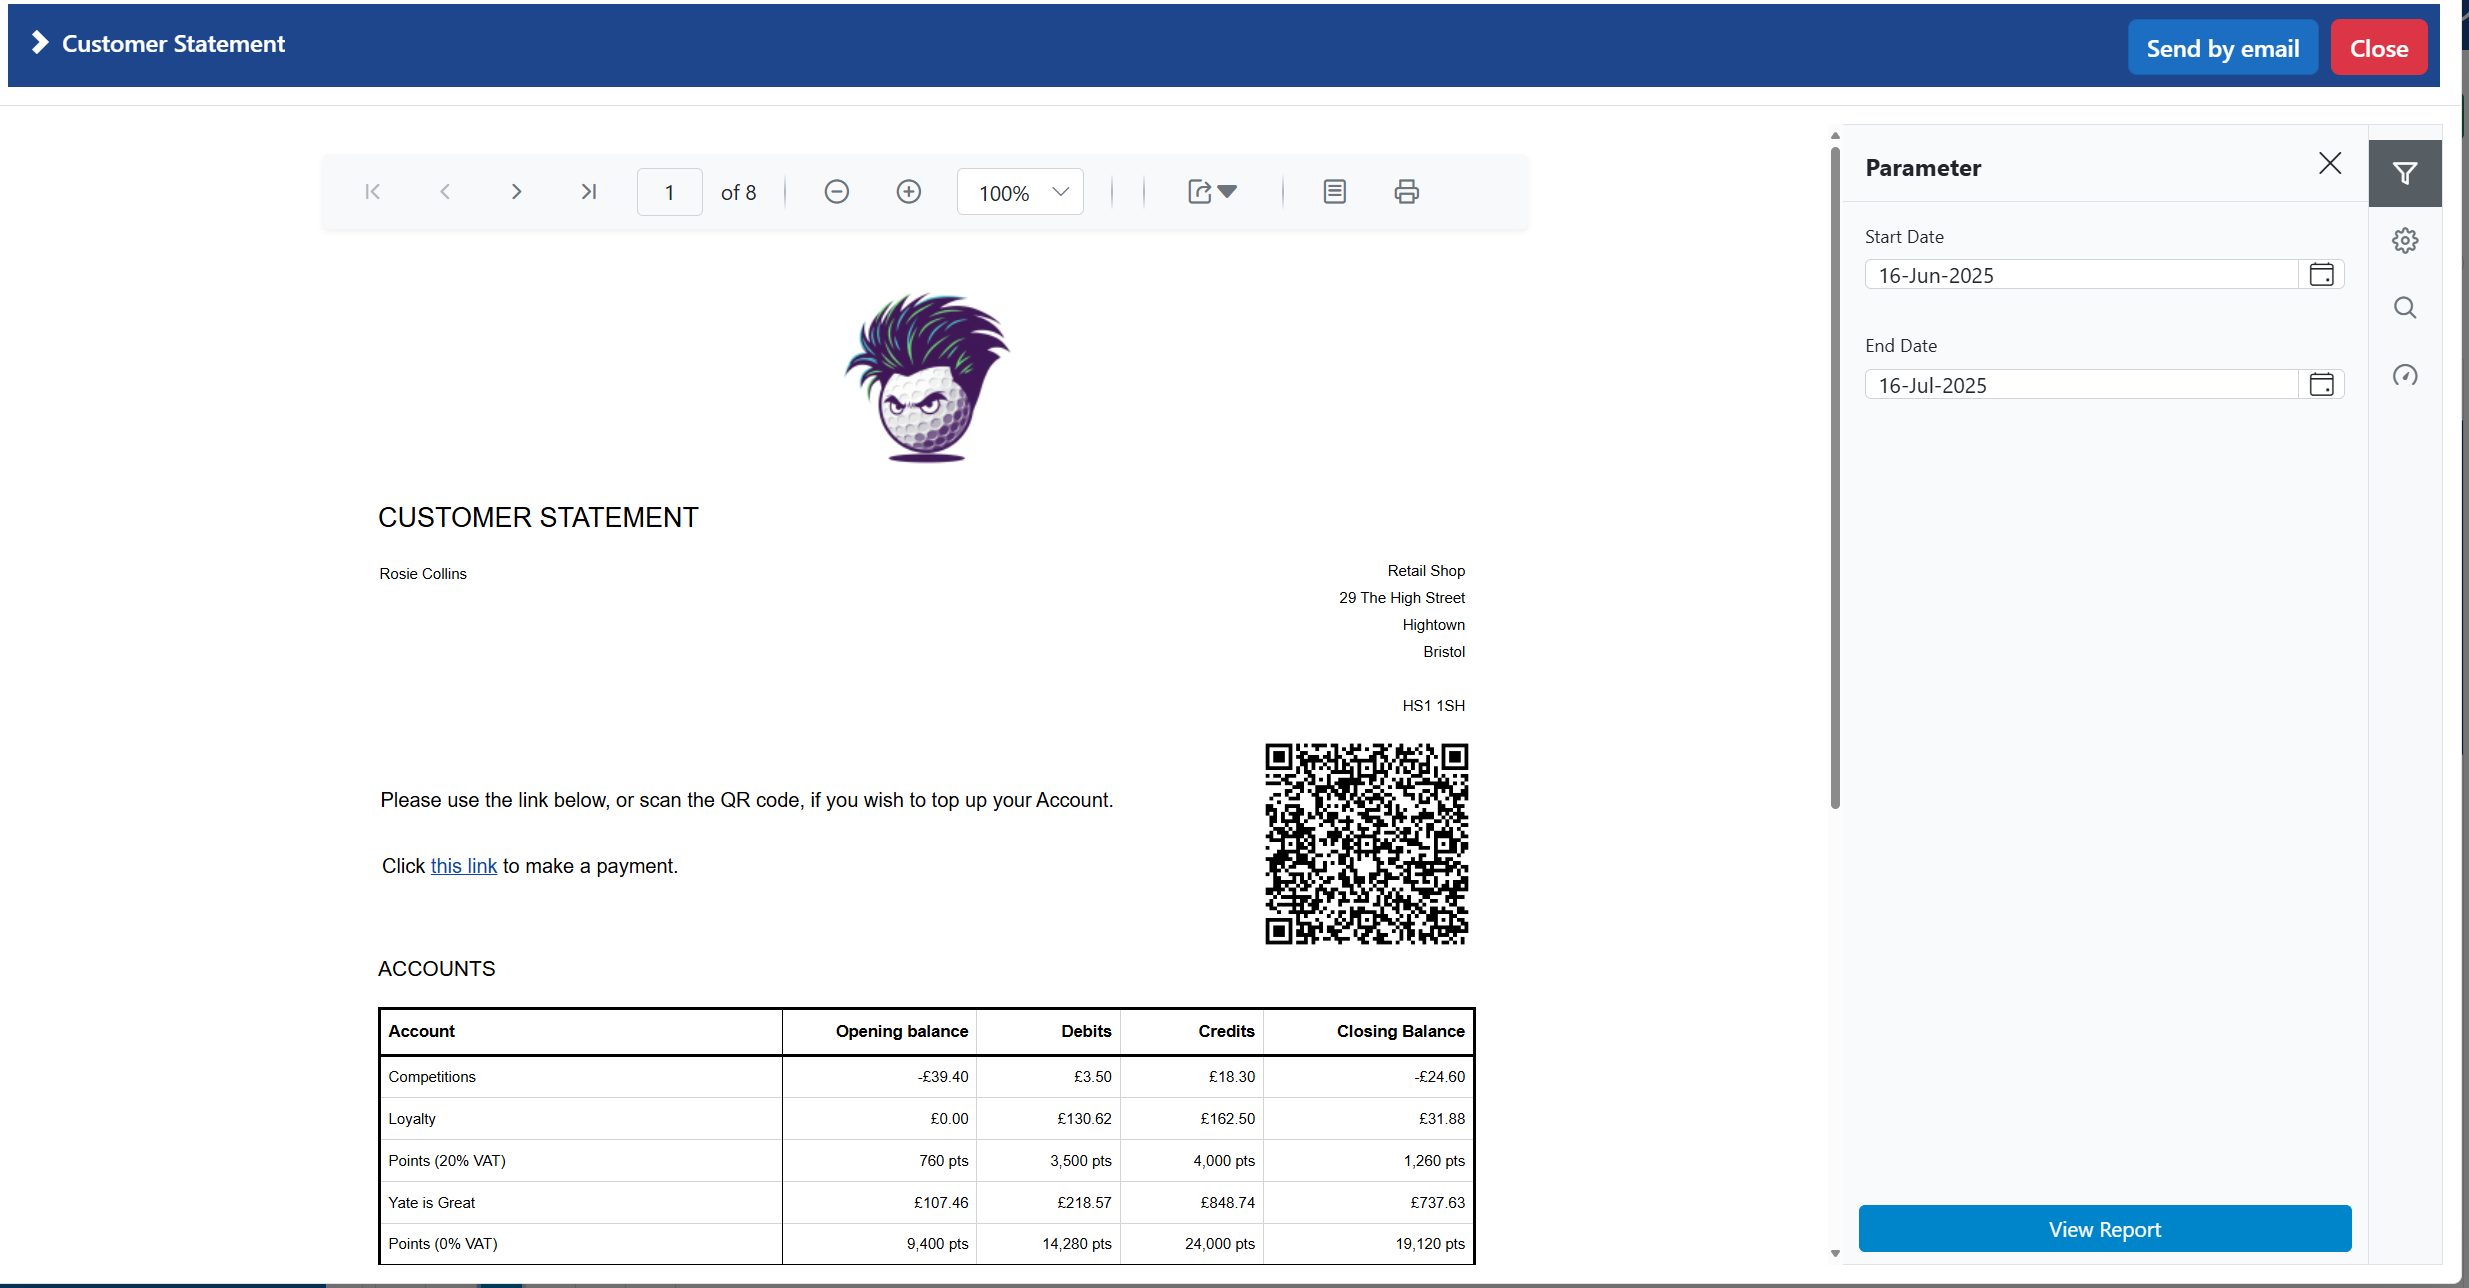Go to the next report page
The width and height of the screenshot is (2469, 1288).
pyautogui.click(x=516, y=192)
